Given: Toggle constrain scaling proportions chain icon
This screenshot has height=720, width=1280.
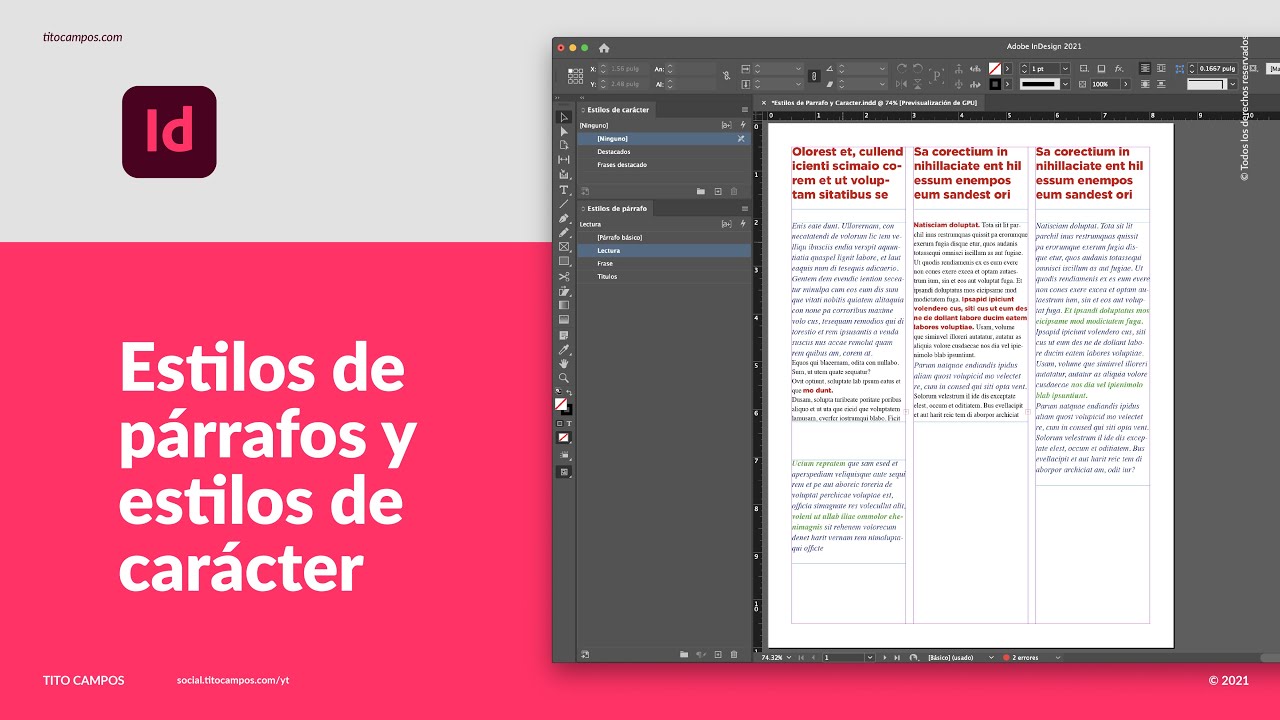Looking at the screenshot, I should tap(813, 76).
